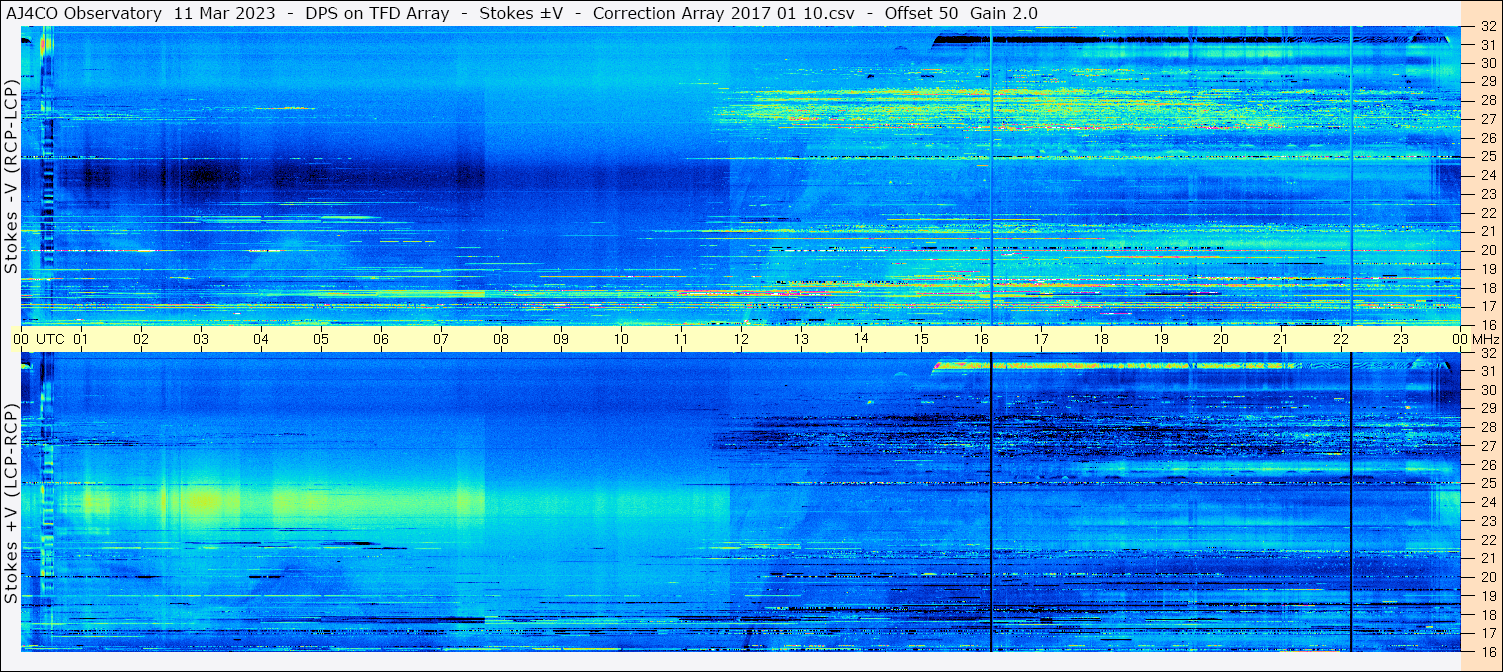1503x672 pixels.
Task: Click the 16 hour tick label on the time axis
Action: click(981, 339)
